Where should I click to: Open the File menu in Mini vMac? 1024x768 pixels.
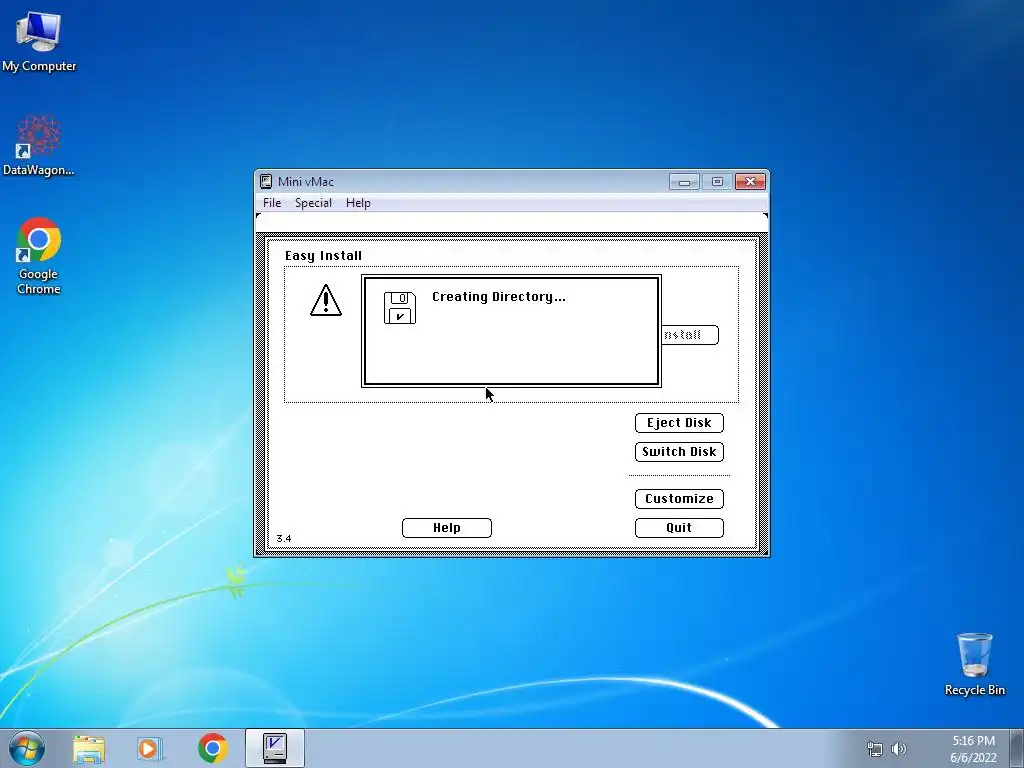(x=272, y=203)
